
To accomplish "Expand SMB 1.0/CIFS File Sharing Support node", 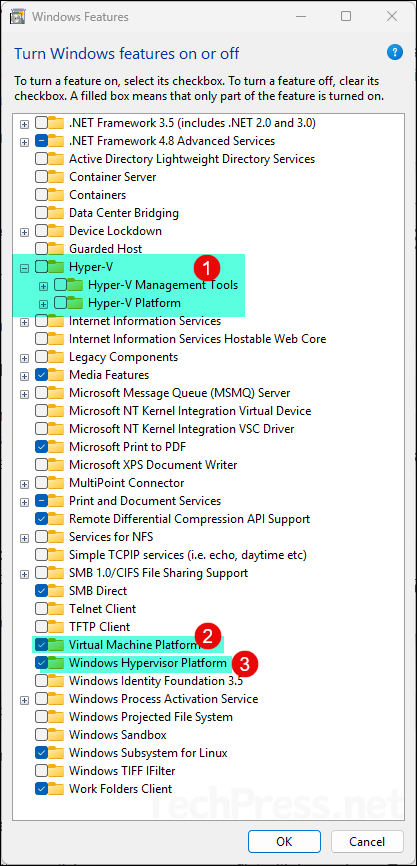I will click(x=24, y=574).
